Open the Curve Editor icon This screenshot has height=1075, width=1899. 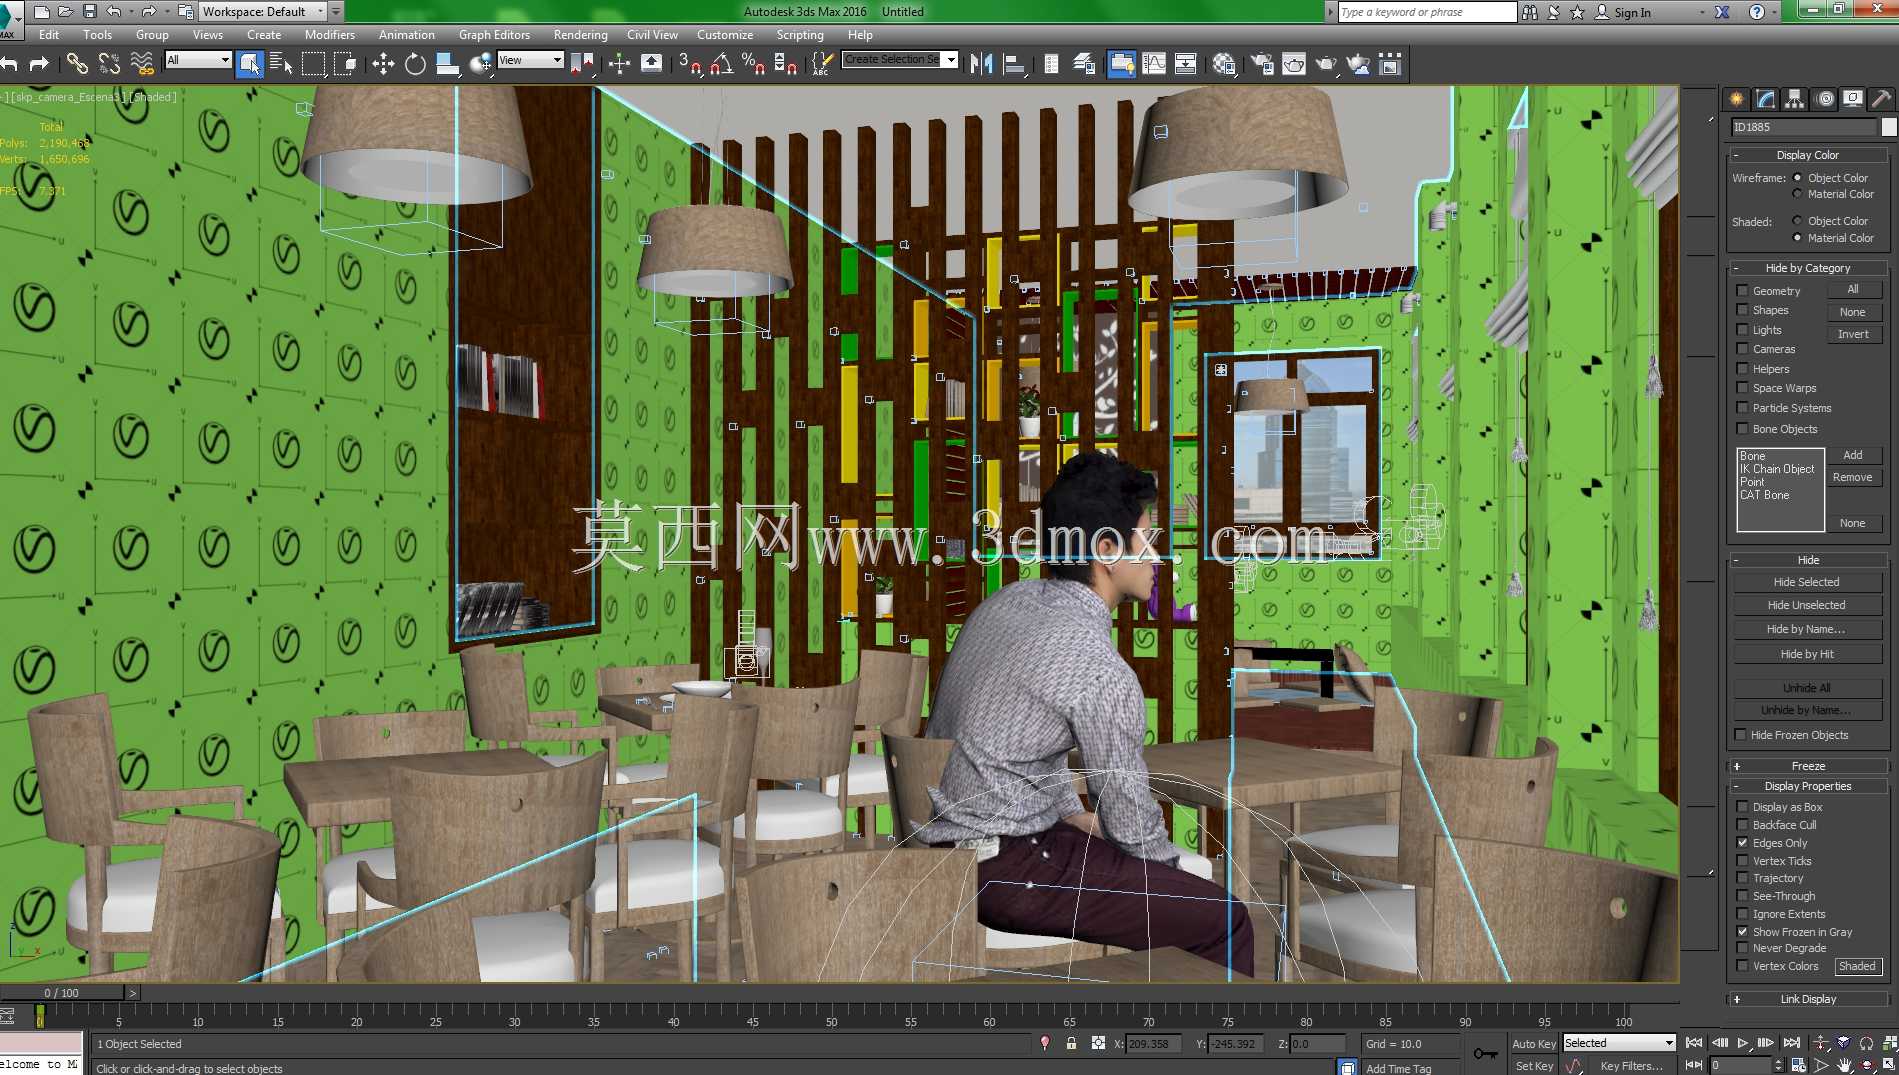1154,64
